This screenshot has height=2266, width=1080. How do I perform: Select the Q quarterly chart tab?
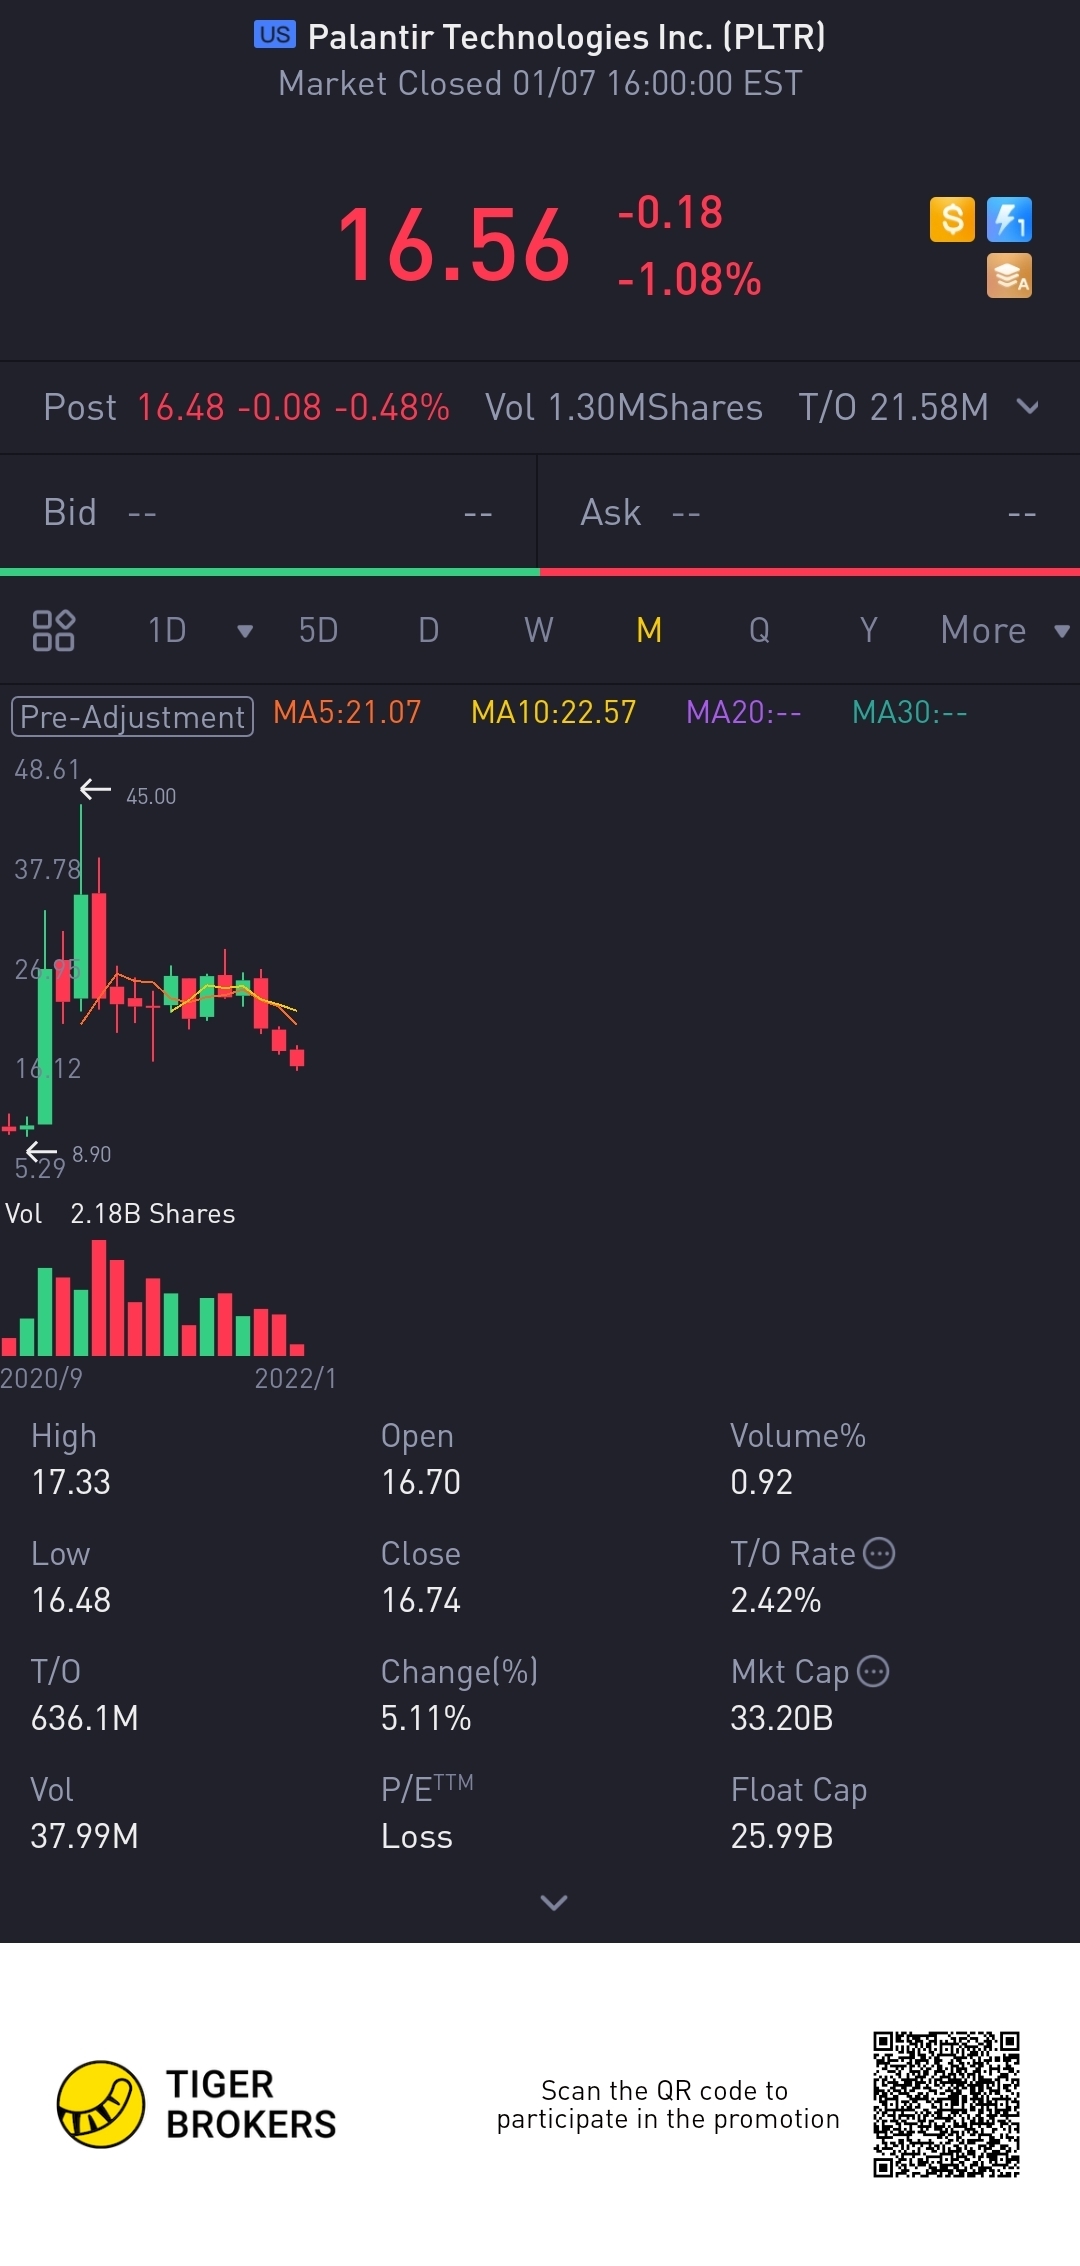pyautogui.click(x=759, y=630)
